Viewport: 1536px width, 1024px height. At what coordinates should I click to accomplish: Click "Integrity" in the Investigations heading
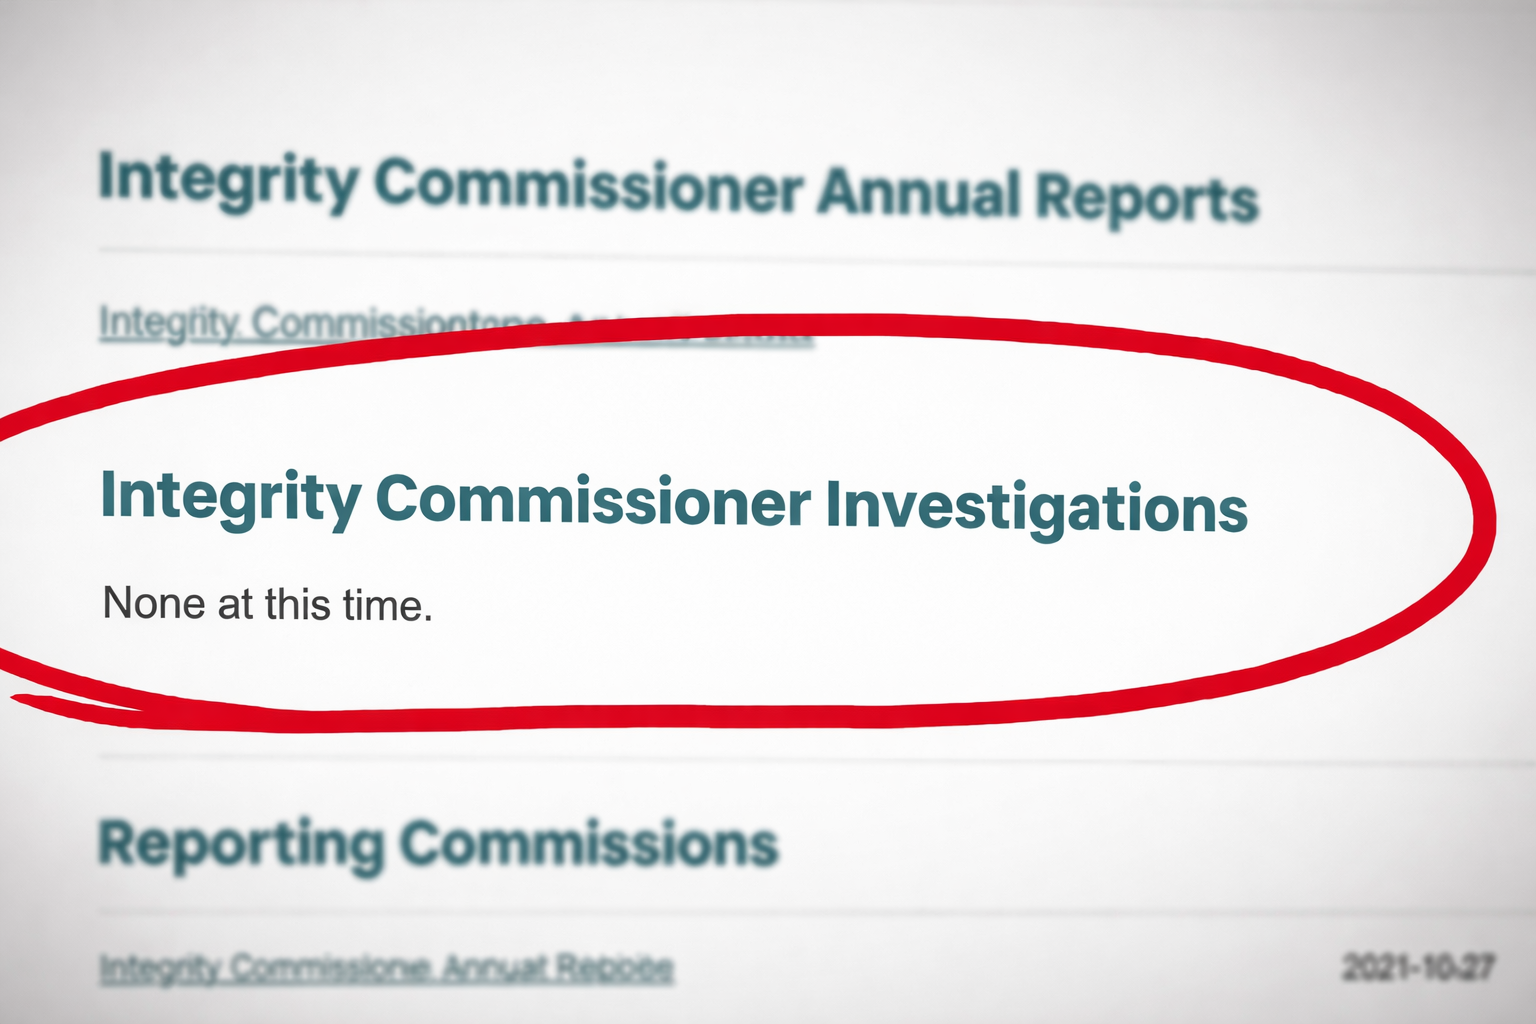pos(230,497)
